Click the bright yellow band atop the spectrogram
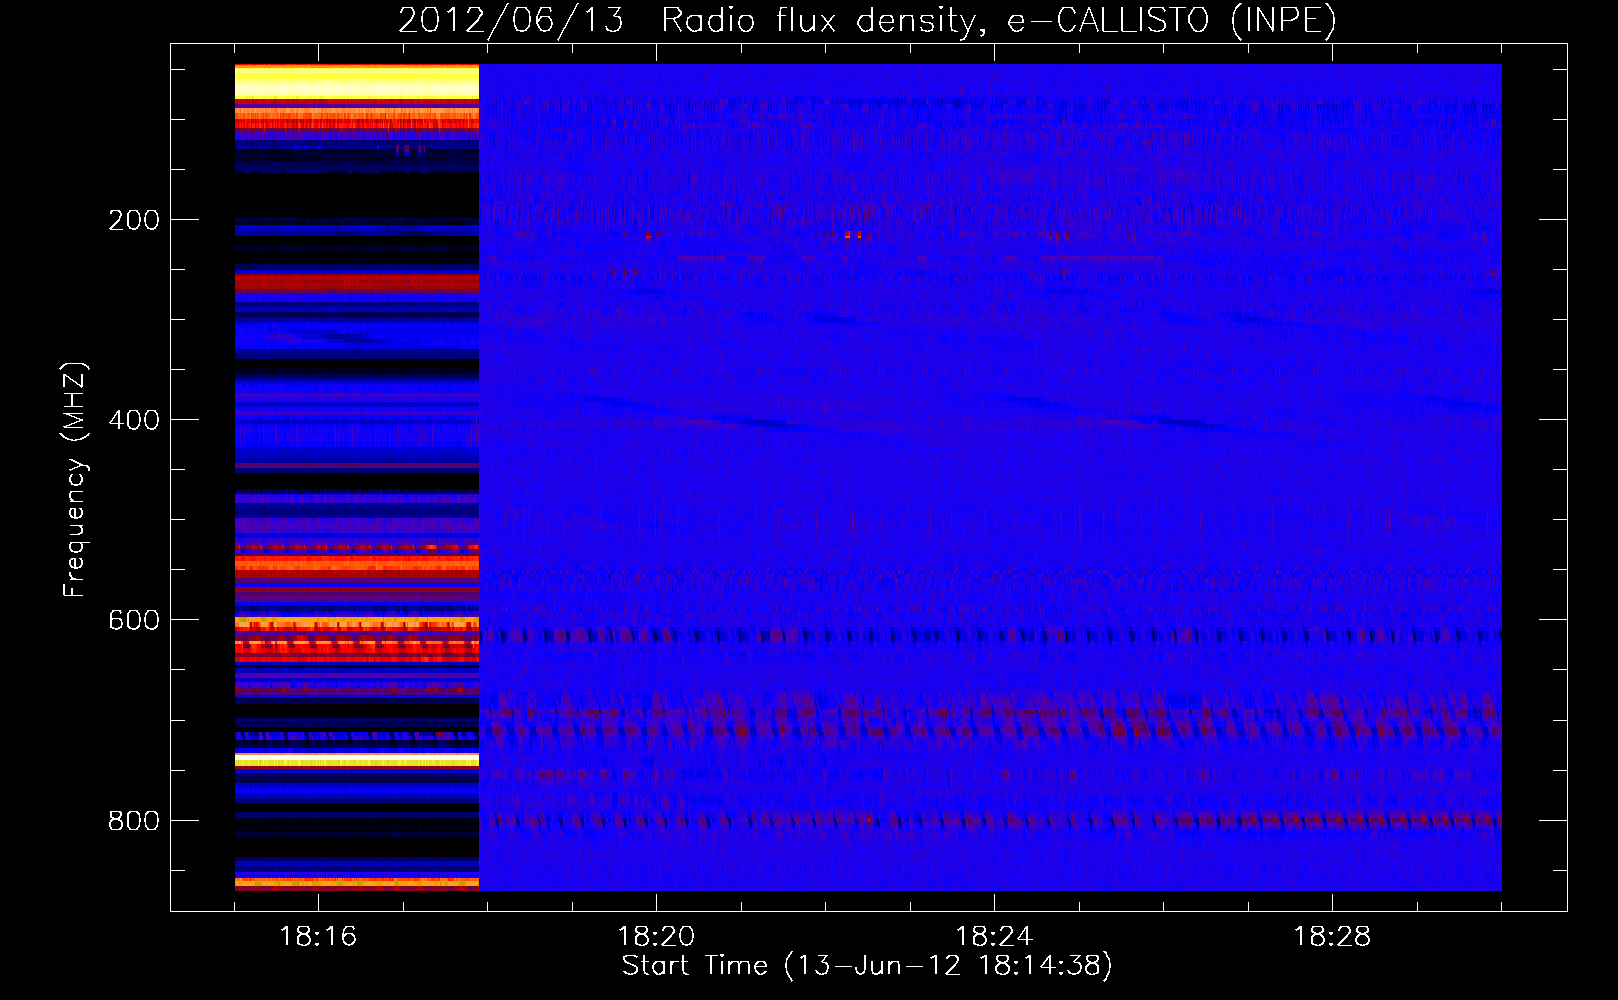 tap(357, 82)
